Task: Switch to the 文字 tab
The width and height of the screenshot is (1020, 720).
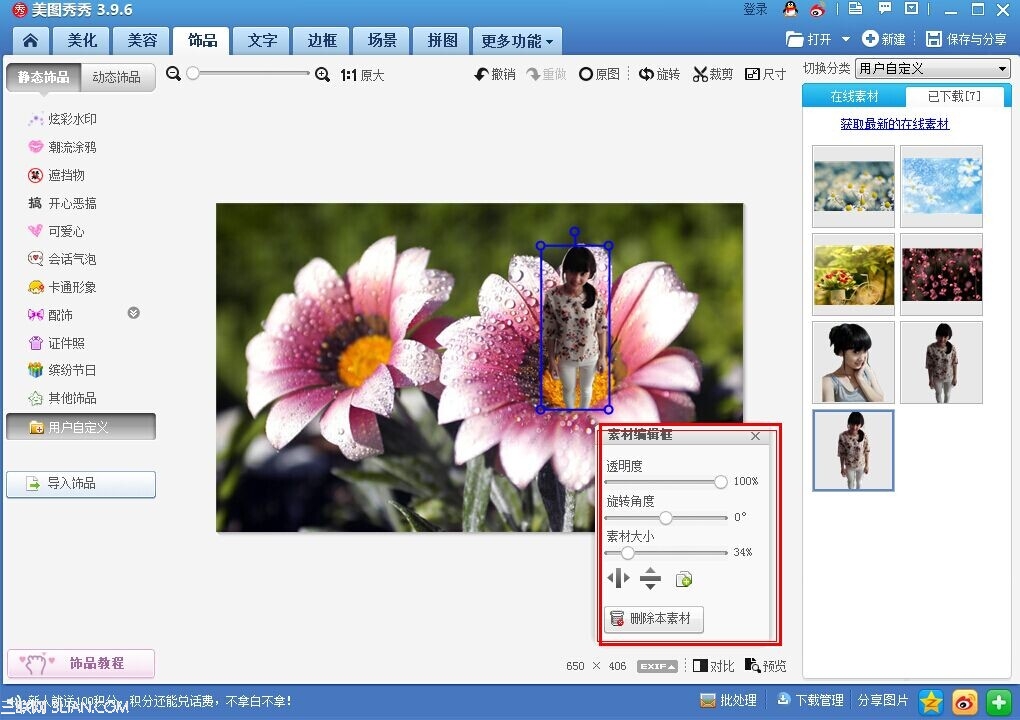Action: click(262, 40)
